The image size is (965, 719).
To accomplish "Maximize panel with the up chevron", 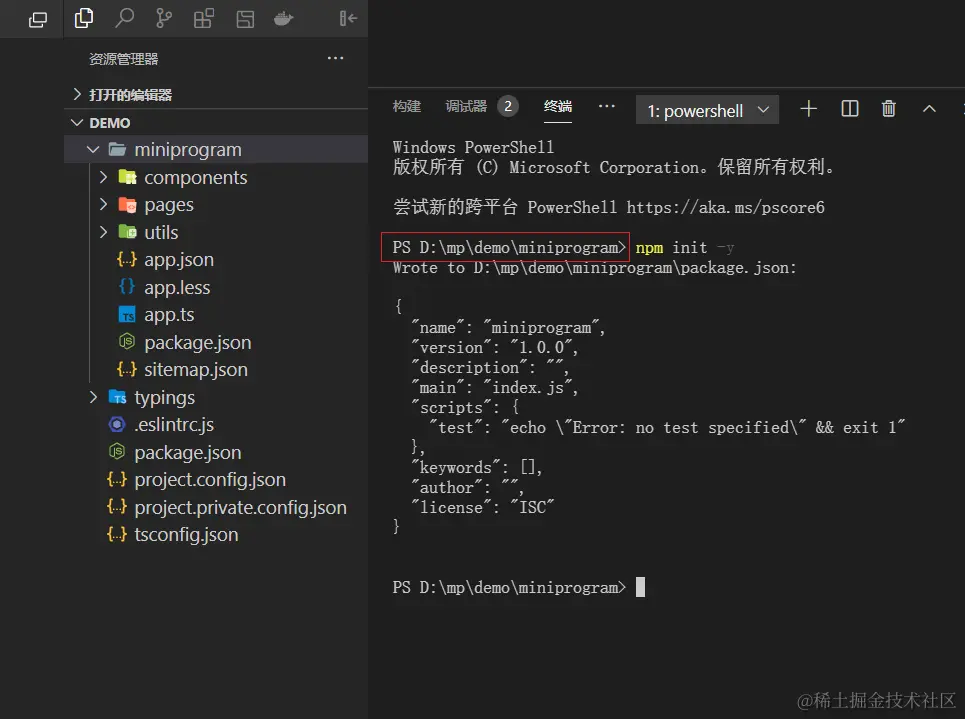I will (929, 109).
